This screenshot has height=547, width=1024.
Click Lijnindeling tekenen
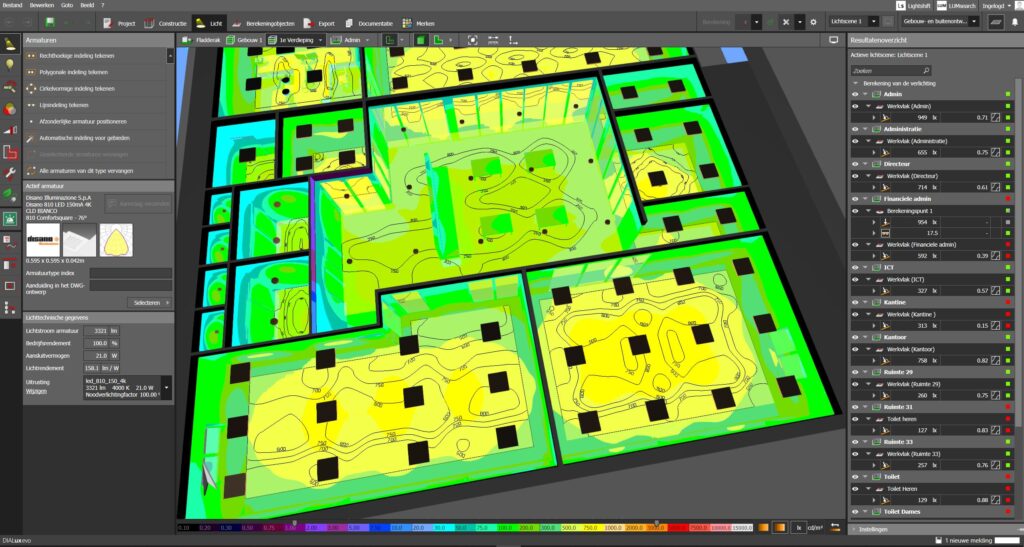coord(63,105)
